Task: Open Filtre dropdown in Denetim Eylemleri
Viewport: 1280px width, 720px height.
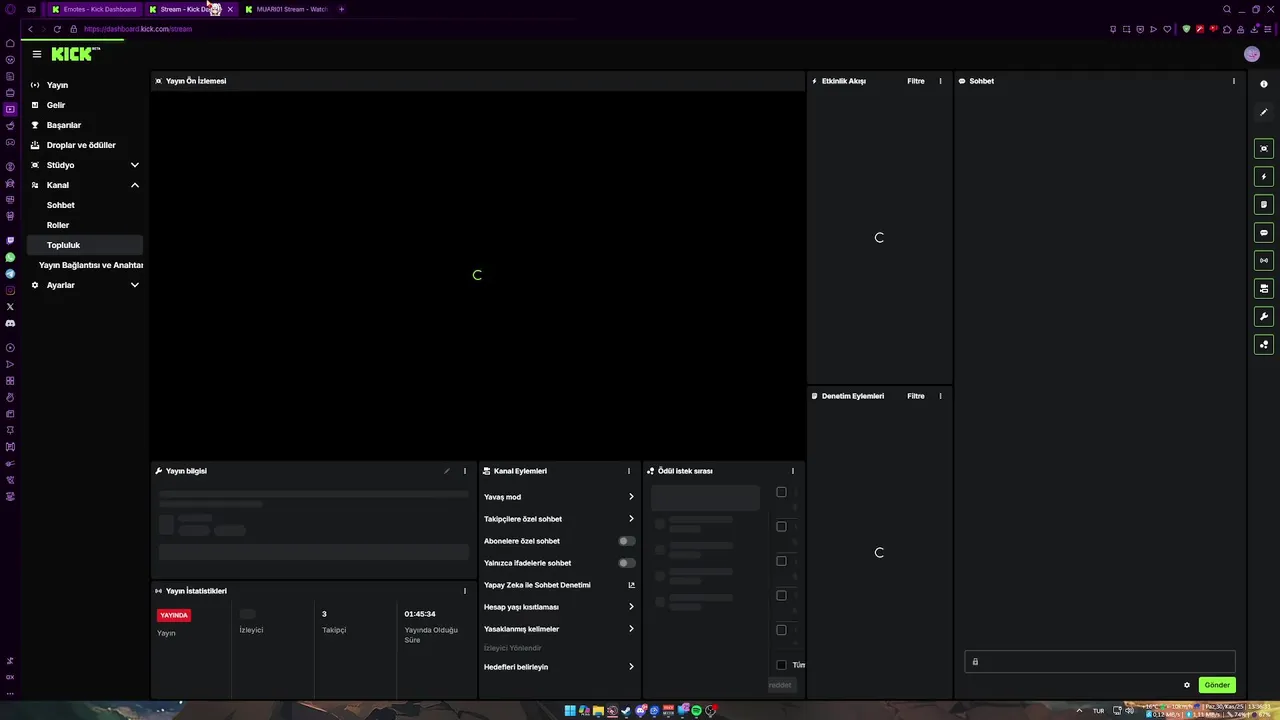Action: point(916,396)
